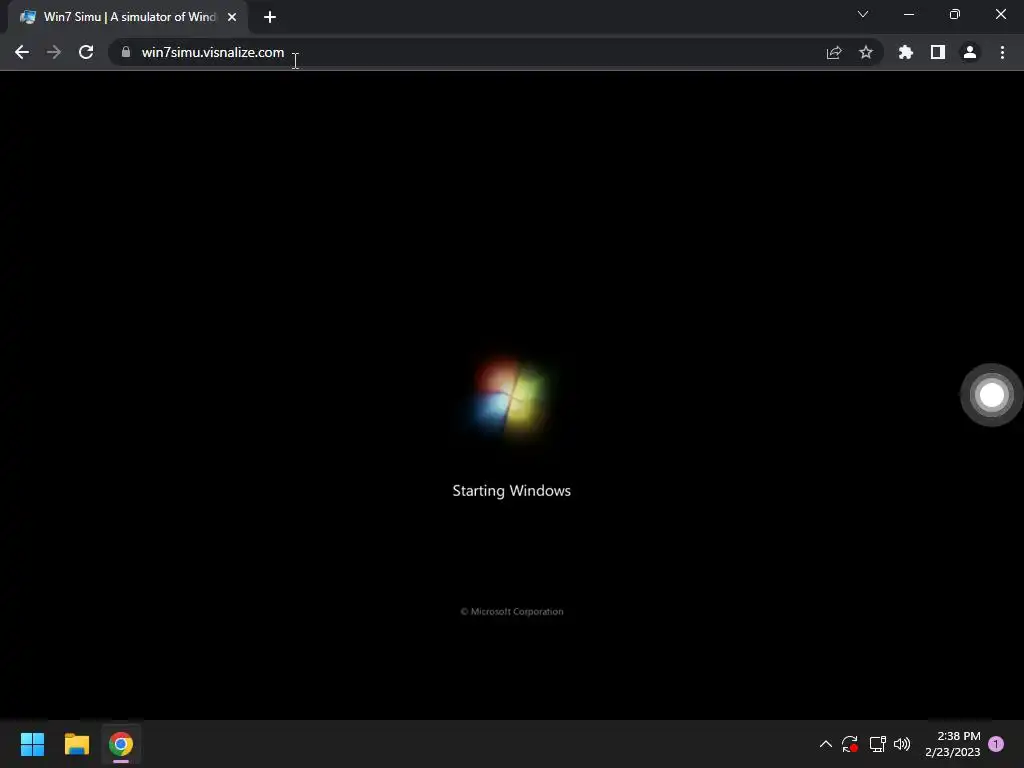This screenshot has width=1024, height=768.
Task: Click the Chrome taskbar icon
Action: click(x=121, y=744)
